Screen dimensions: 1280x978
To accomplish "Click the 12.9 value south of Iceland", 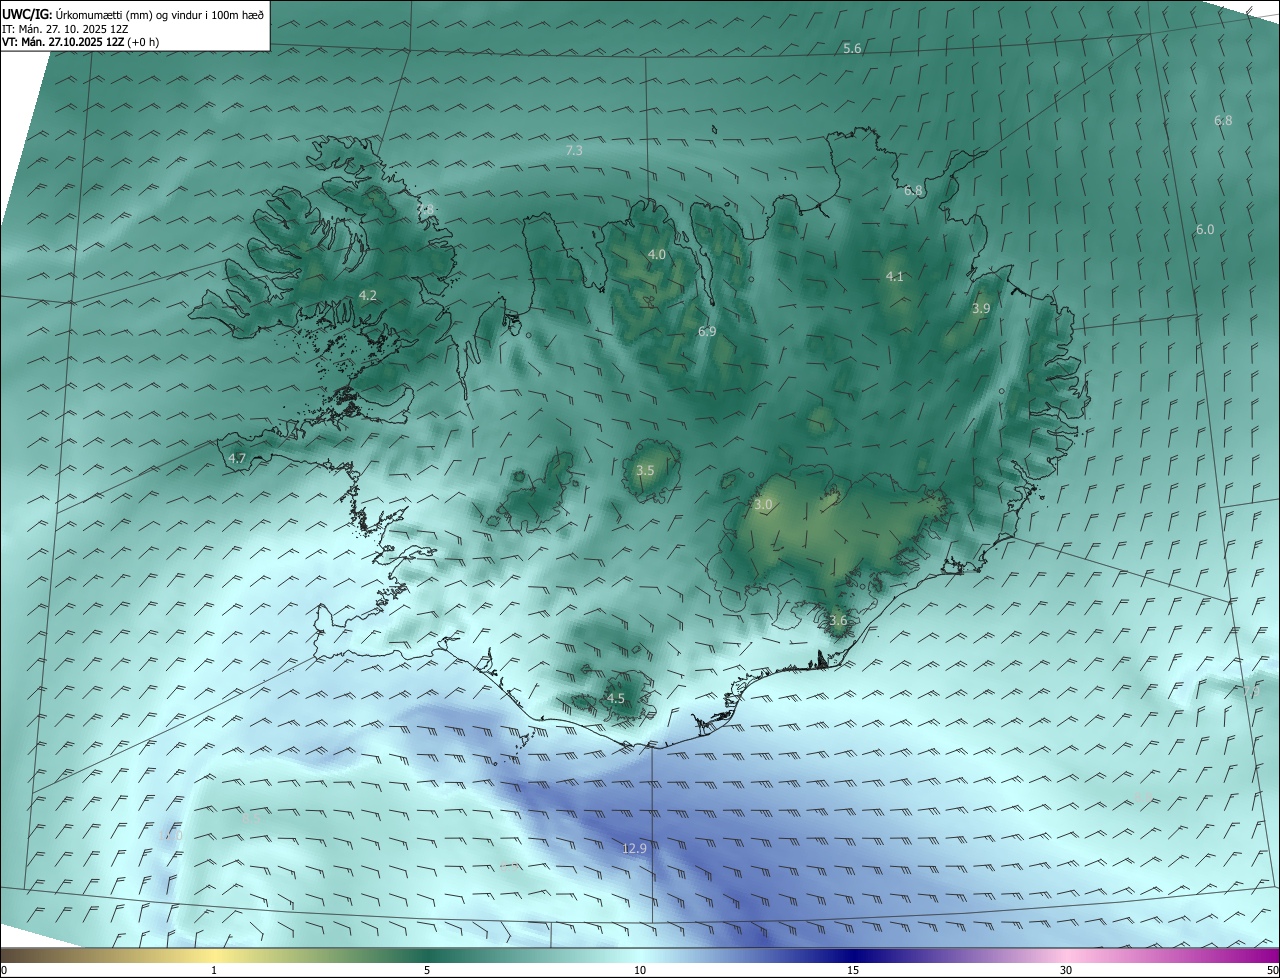I will 635,848.
